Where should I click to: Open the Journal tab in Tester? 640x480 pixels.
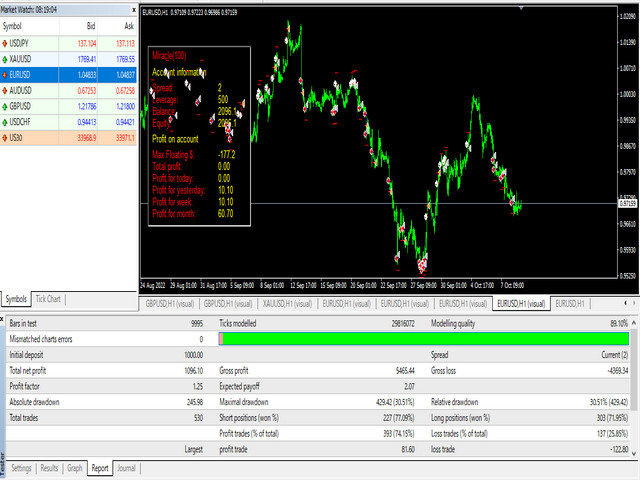tap(127, 468)
